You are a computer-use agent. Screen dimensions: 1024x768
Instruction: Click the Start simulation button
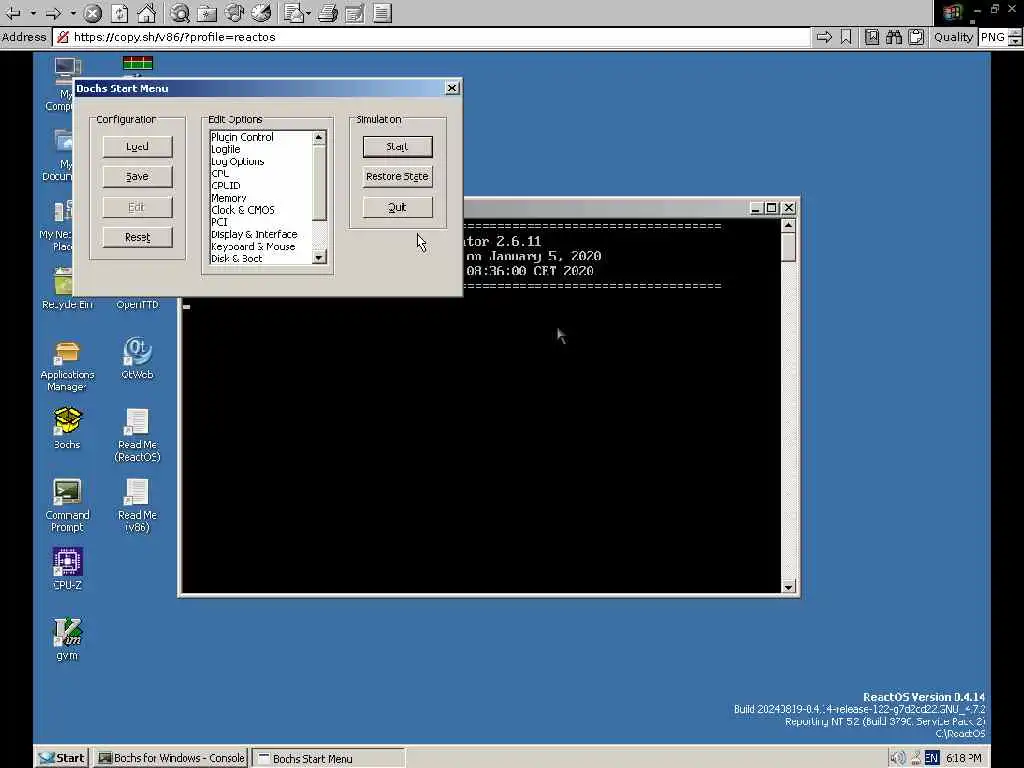(397, 146)
